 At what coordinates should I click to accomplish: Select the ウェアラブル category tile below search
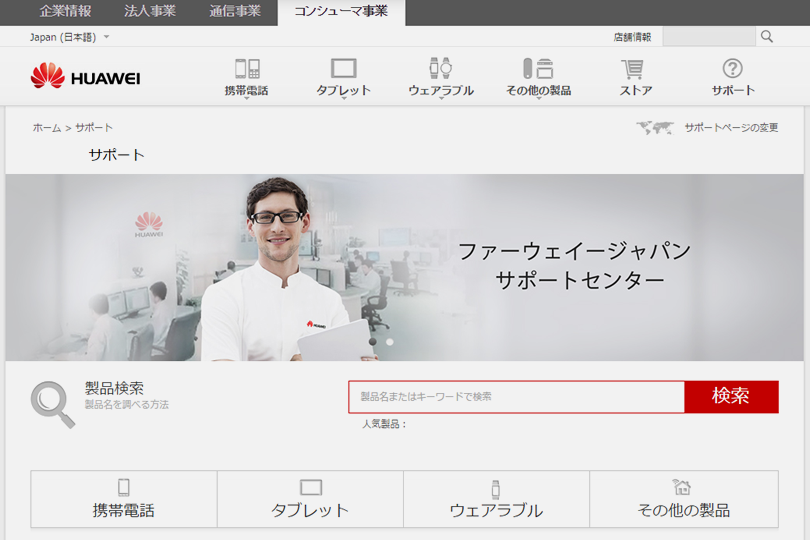click(x=496, y=499)
